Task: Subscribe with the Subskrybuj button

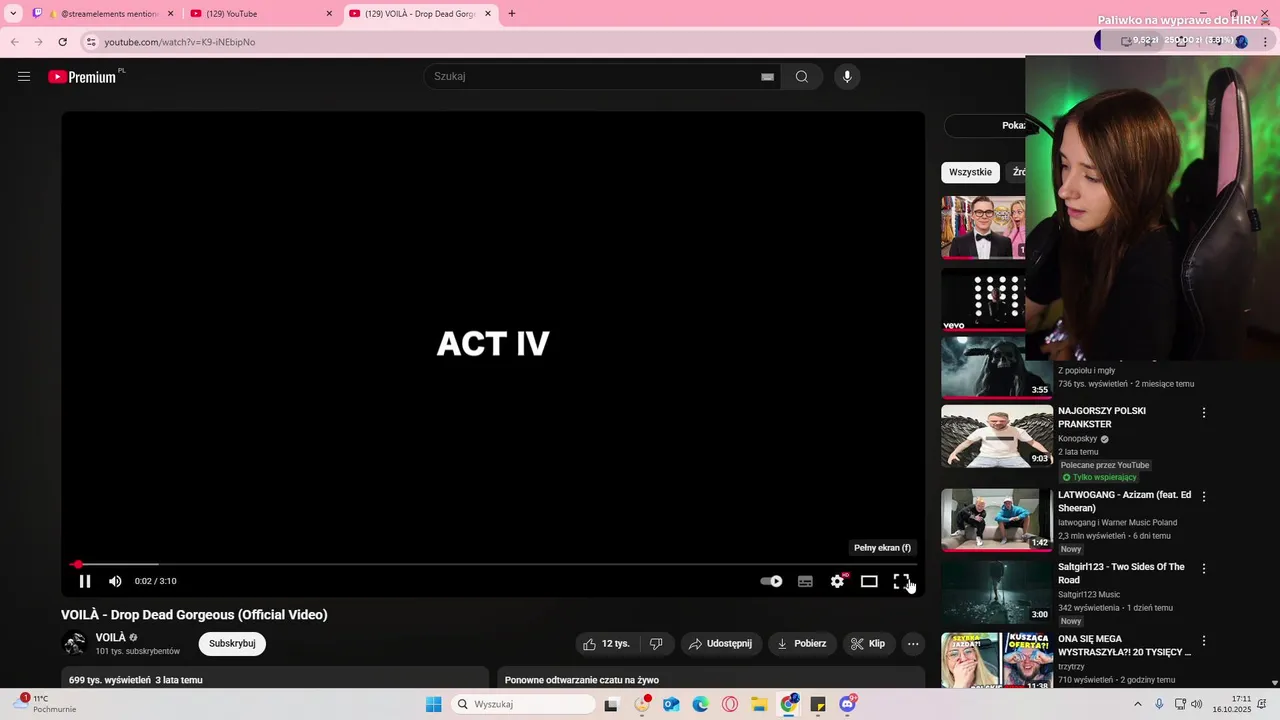Action: [x=232, y=644]
